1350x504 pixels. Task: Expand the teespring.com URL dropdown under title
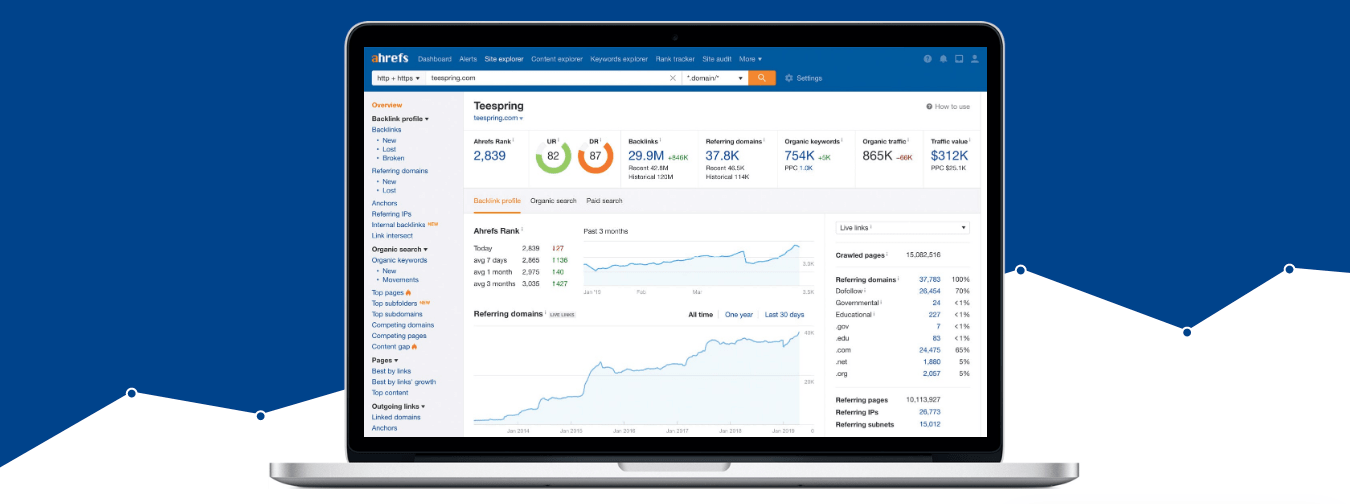pyautogui.click(x=498, y=118)
